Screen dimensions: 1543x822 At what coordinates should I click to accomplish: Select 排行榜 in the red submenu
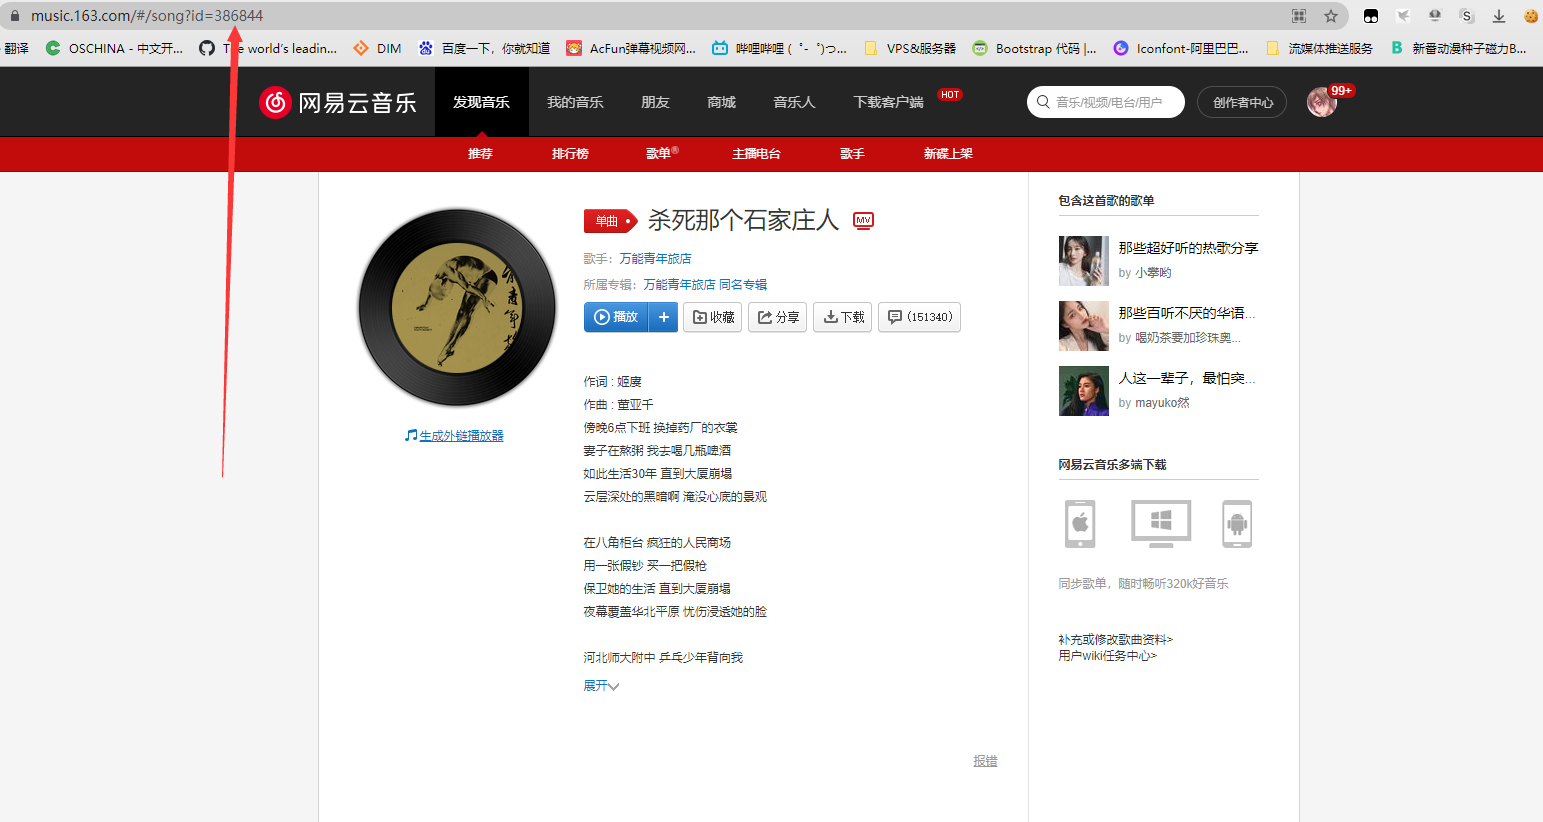pos(570,154)
